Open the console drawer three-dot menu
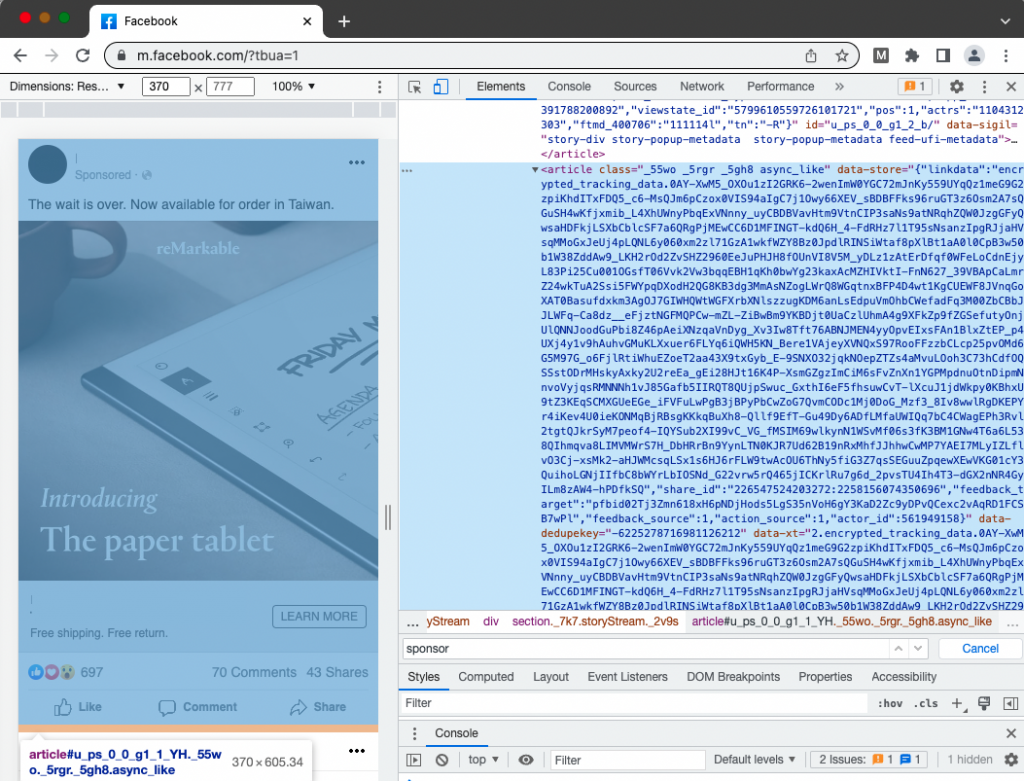Viewport: 1024px width, 781px height. point(414,733)
